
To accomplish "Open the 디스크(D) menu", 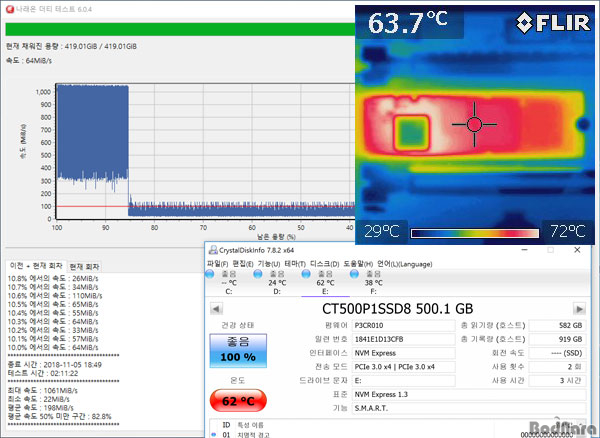I will [324, 264].
